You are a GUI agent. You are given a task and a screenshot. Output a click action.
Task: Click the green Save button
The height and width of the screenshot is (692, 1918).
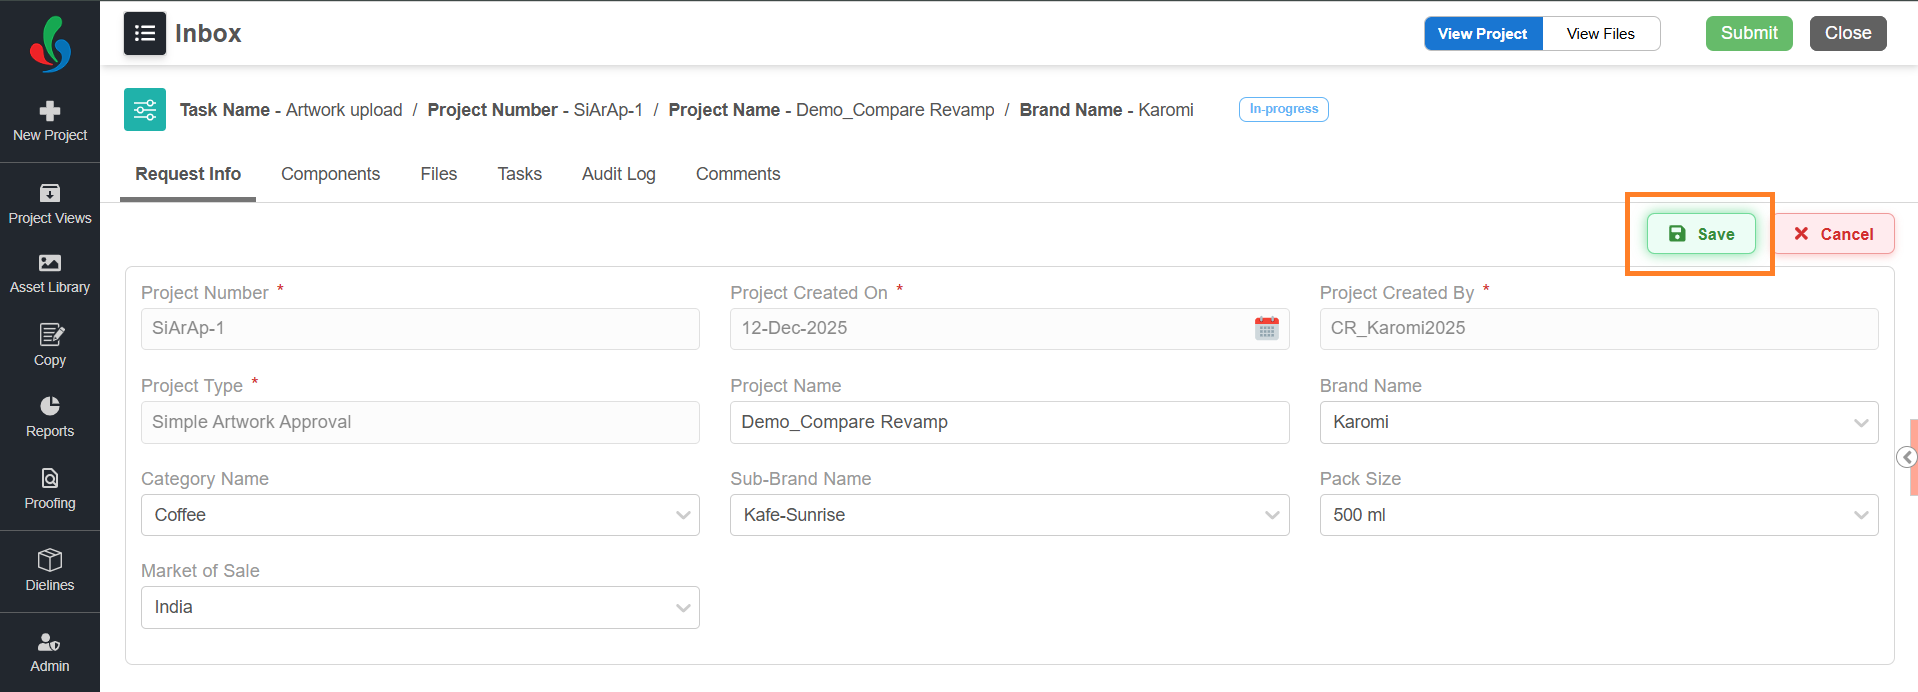tap(1701, 234)
